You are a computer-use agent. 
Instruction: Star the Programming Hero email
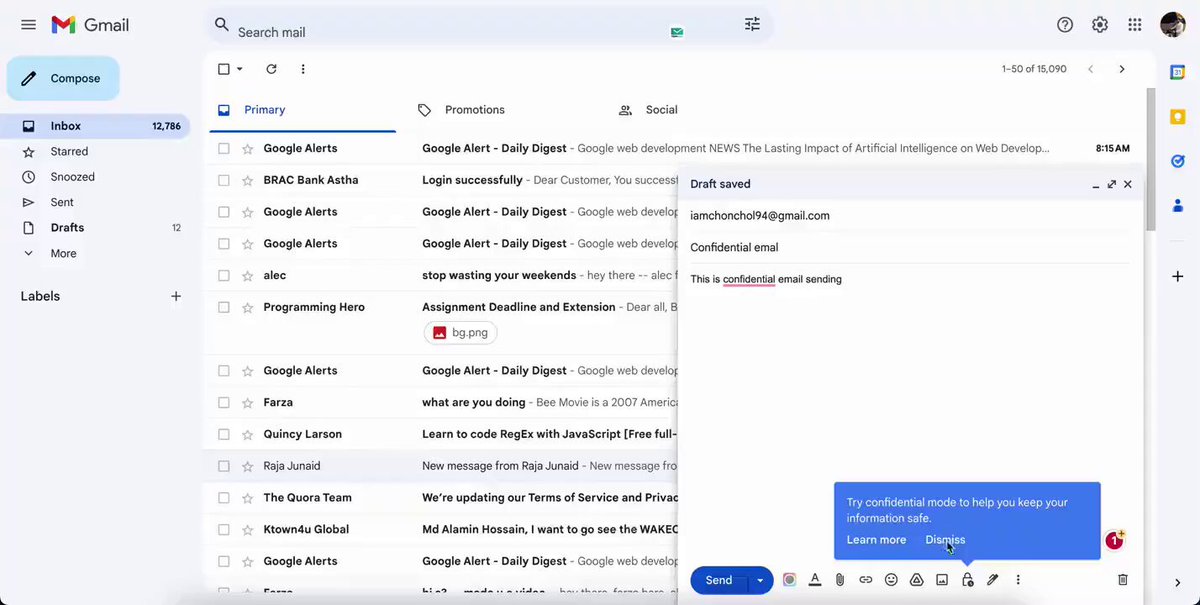pyautogui.click(x=247, y=307)
